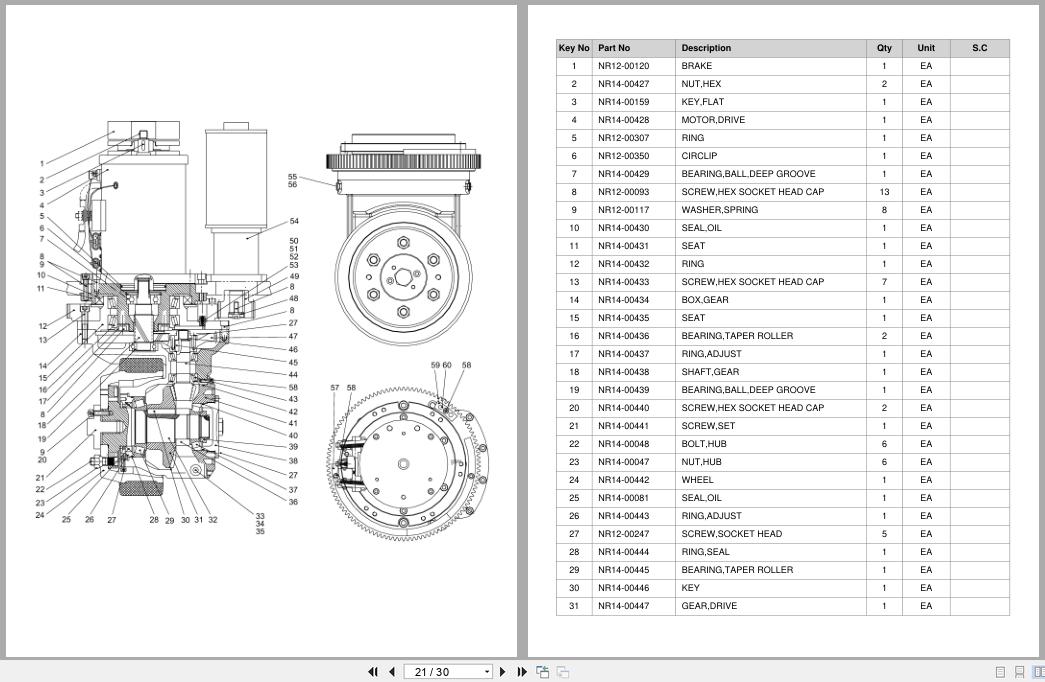Open the page number dropdown arrow
Screen dimensions: 1045x682
coord(487,672)
